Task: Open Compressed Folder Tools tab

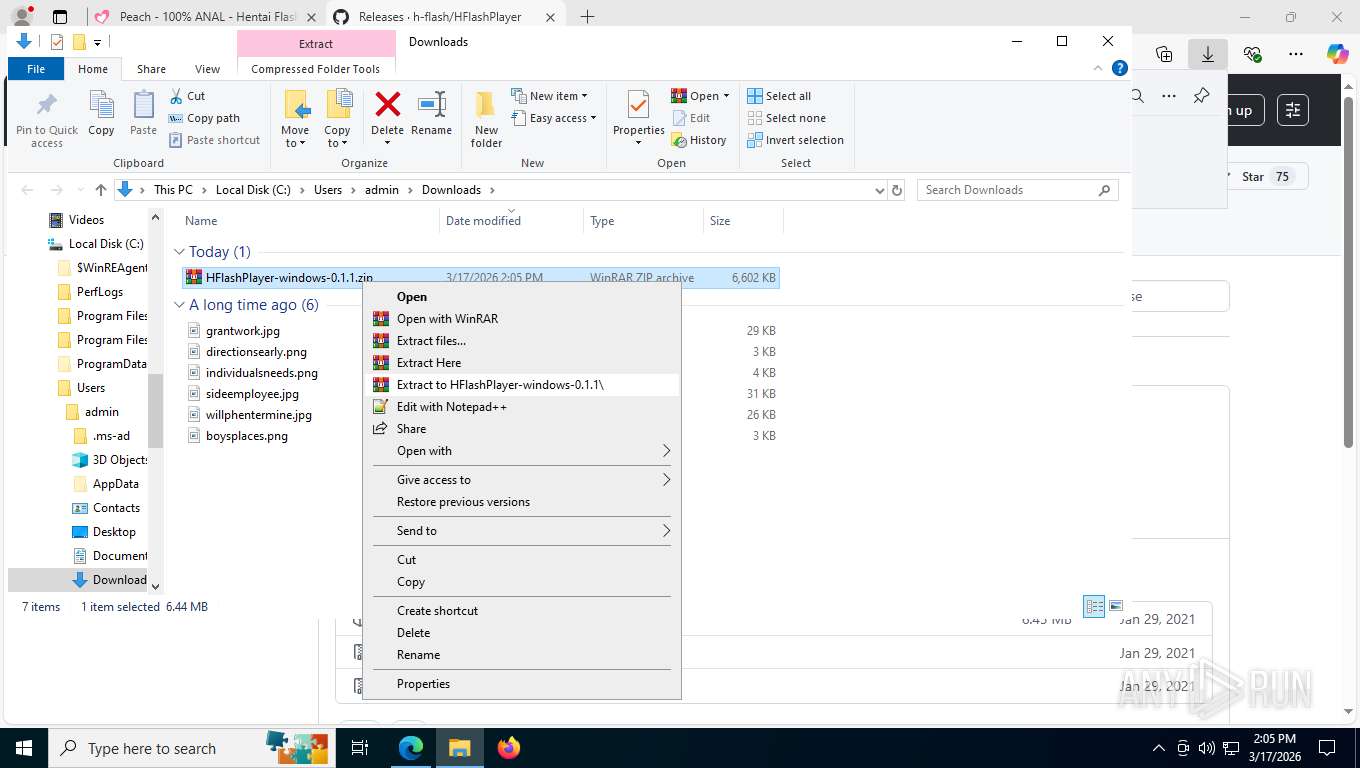Action: click(x=315, y=69)
